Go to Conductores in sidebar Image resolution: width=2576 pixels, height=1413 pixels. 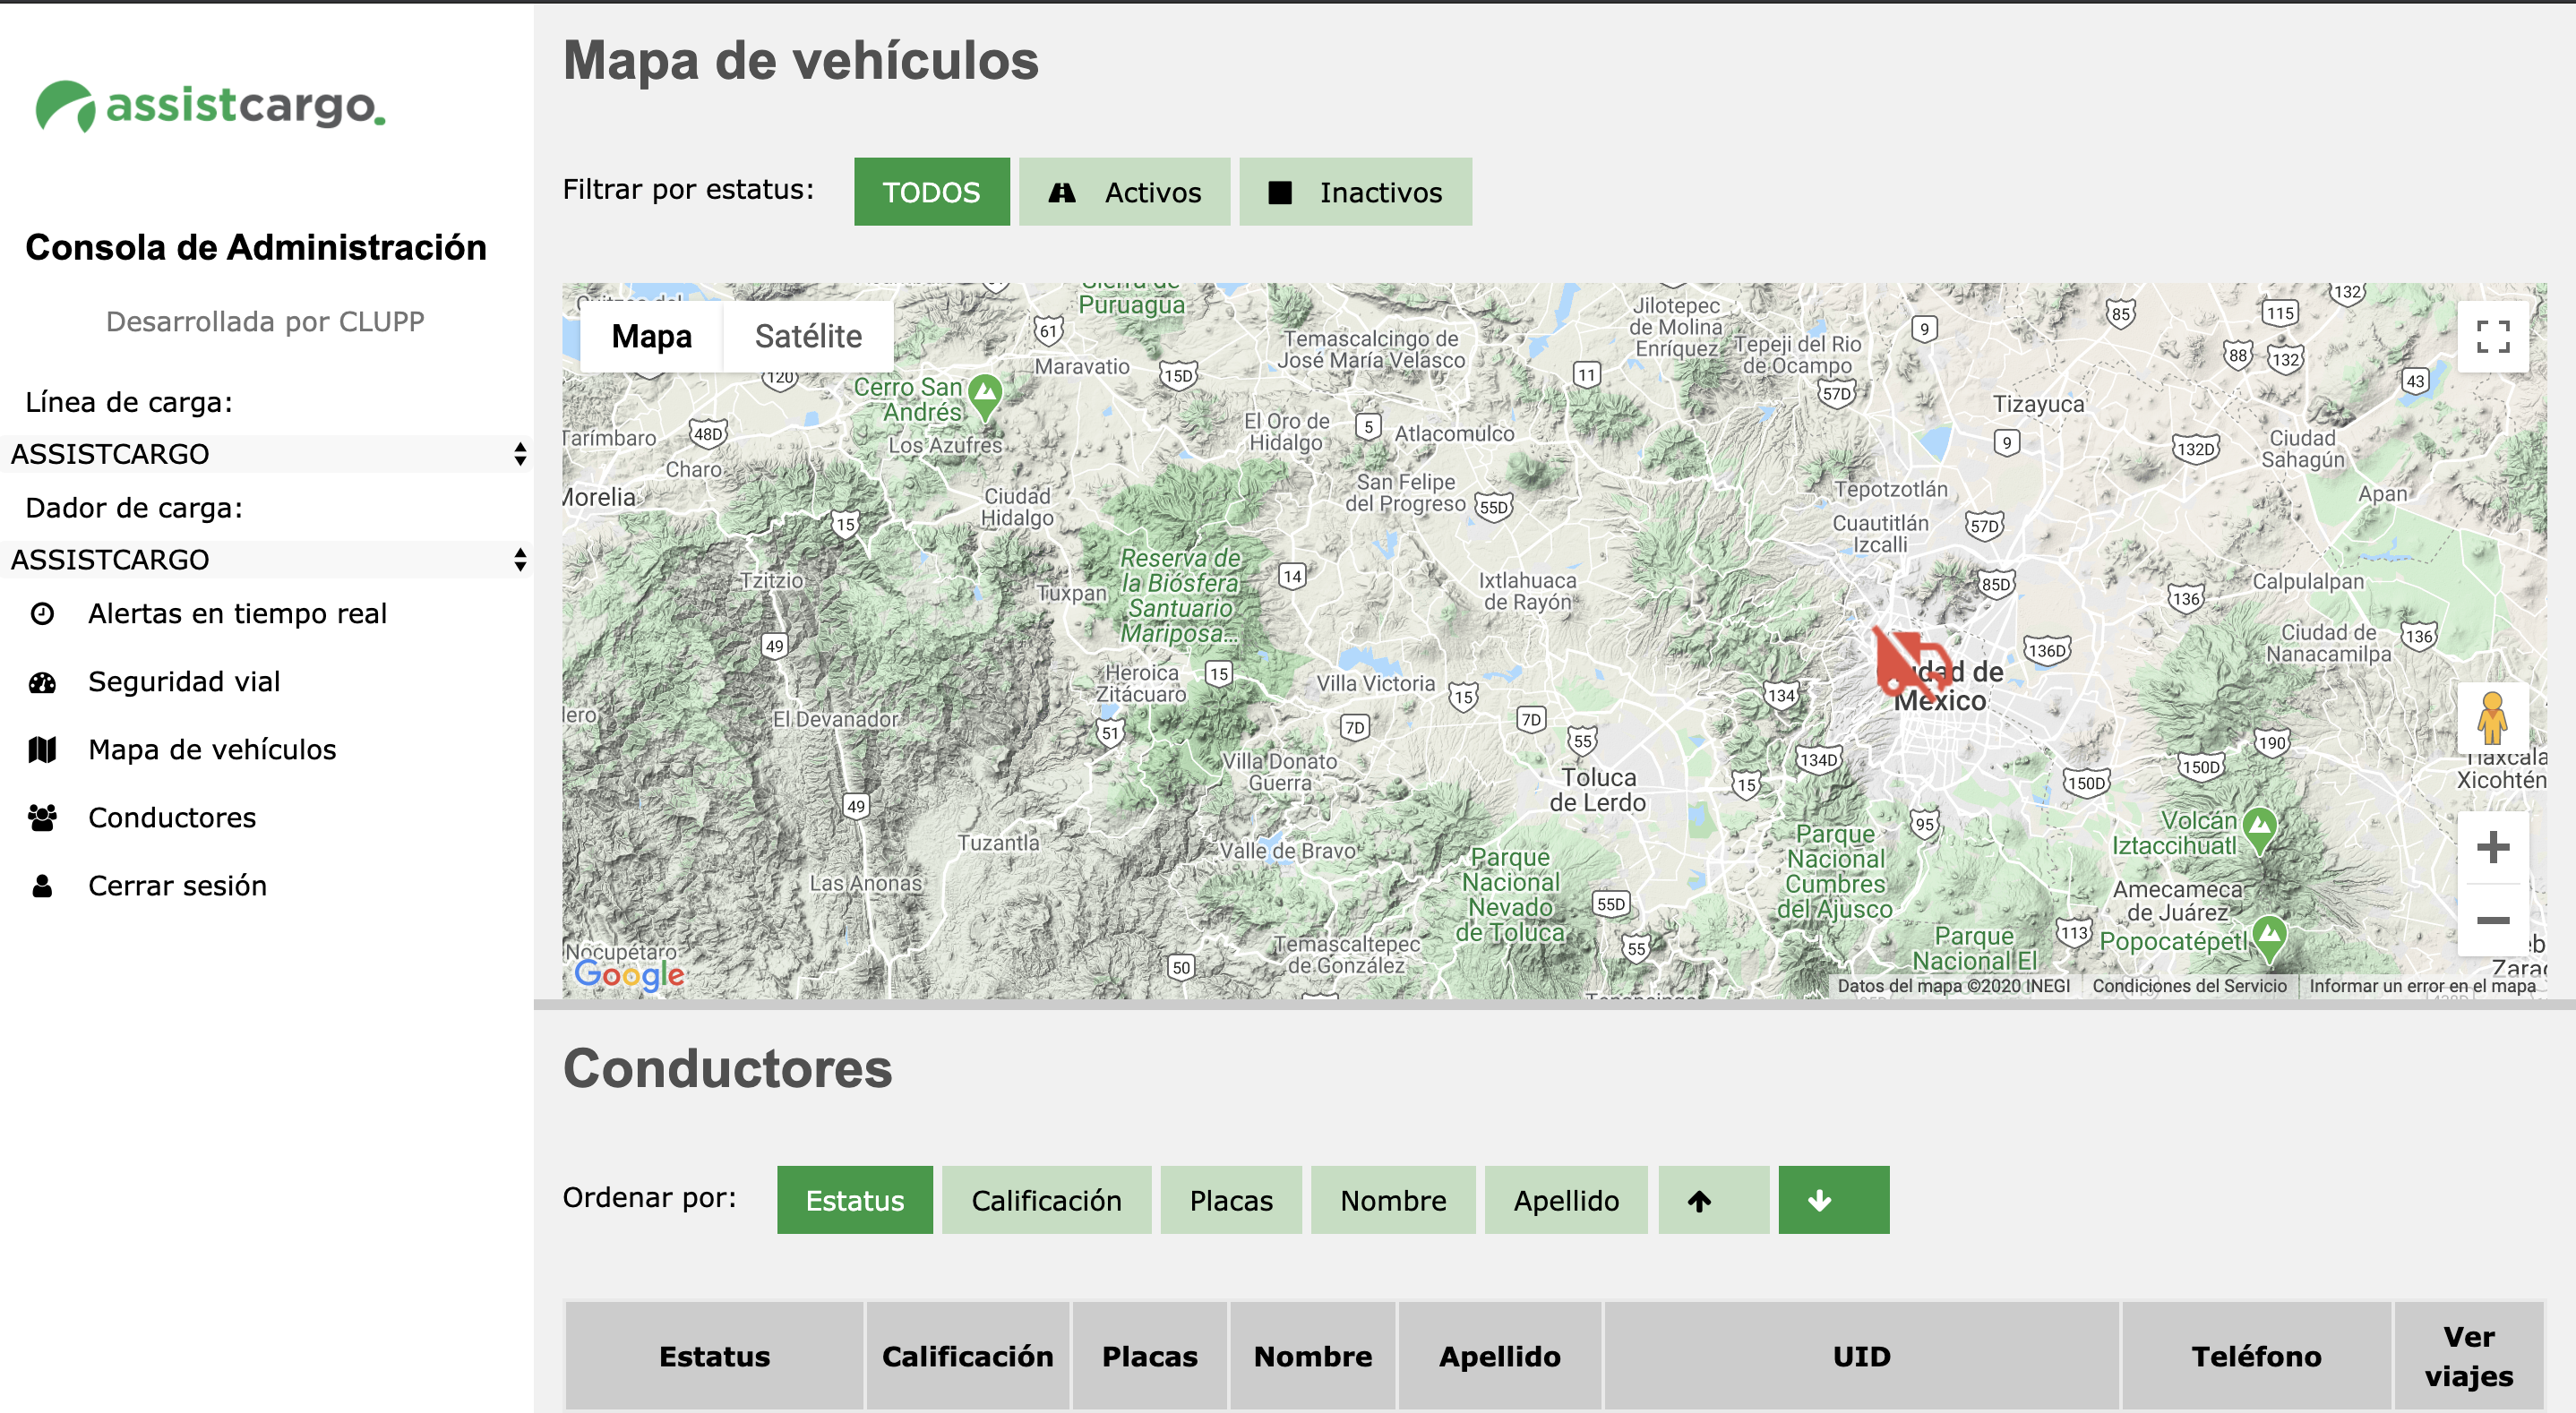(172, 817)
